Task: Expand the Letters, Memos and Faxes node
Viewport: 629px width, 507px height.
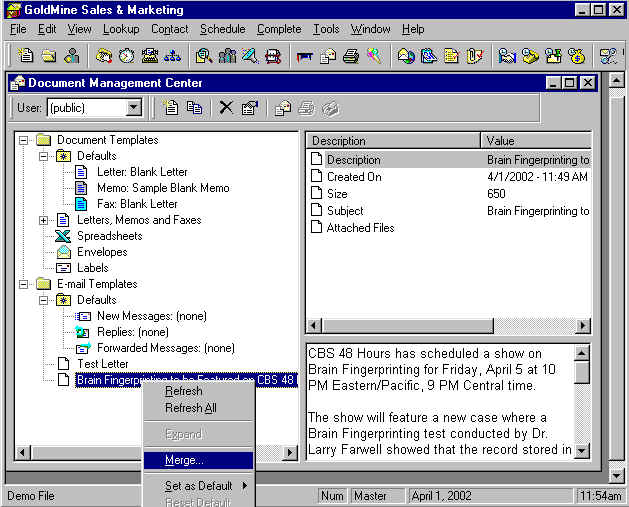Action: 43,220
